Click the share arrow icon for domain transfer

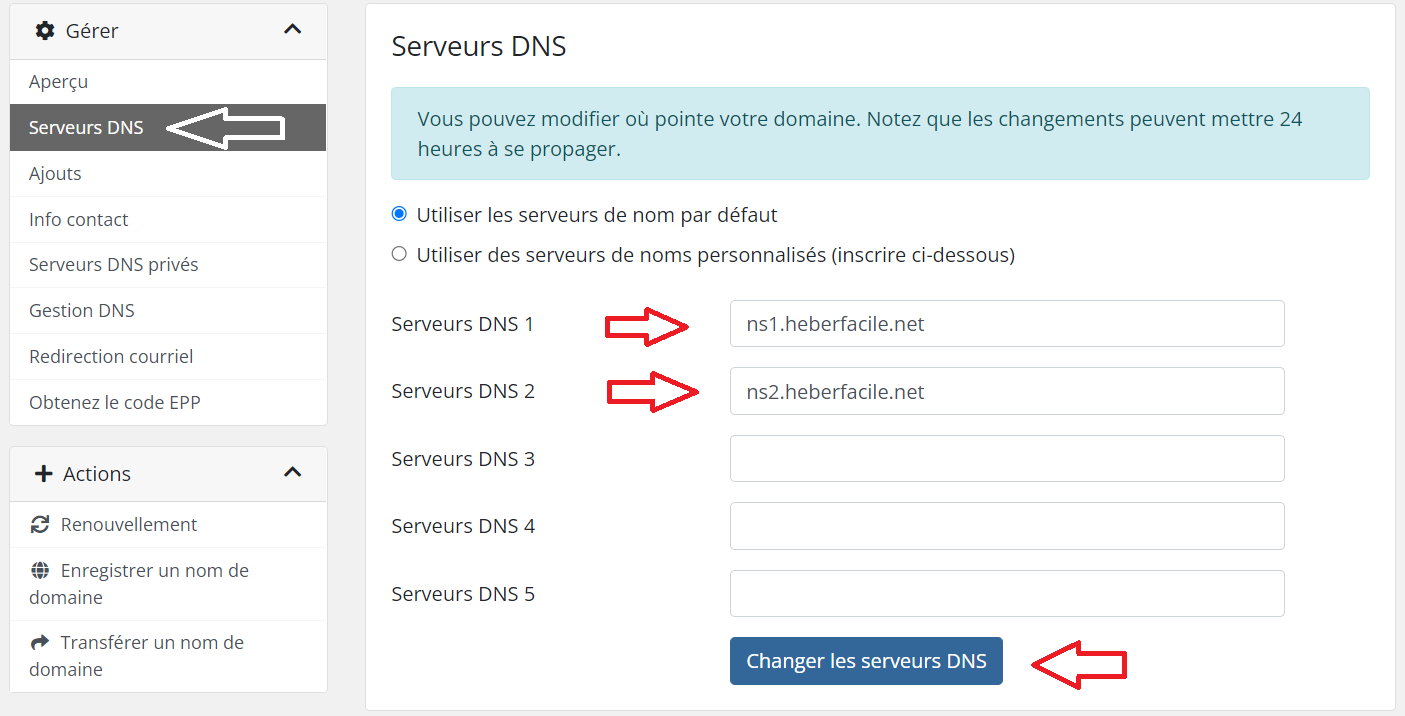tap(40, 643)
